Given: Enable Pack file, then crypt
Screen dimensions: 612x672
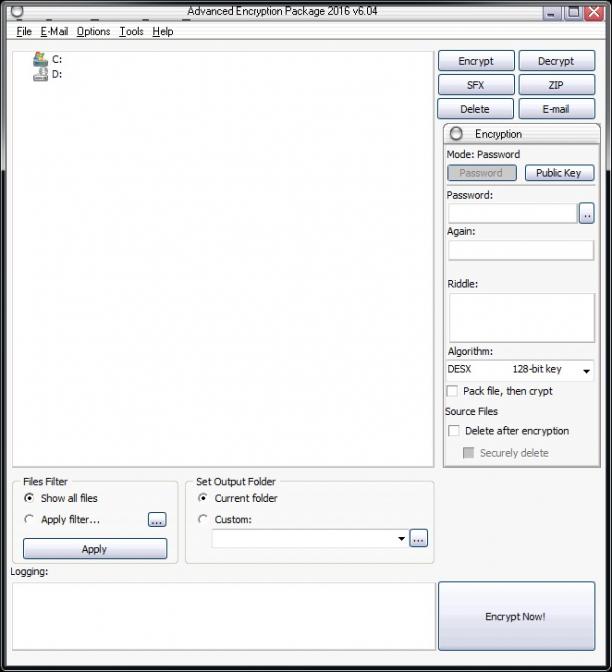Looking at the screenshot, I should coord(452,391).
